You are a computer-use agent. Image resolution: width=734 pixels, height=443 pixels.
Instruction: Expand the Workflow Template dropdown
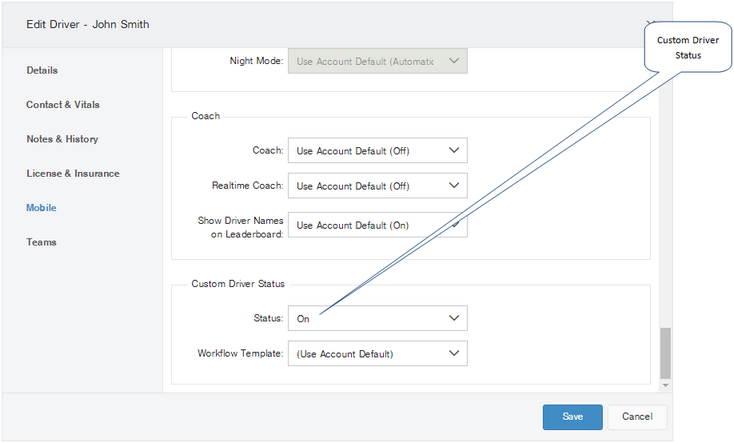coord(377,353)
